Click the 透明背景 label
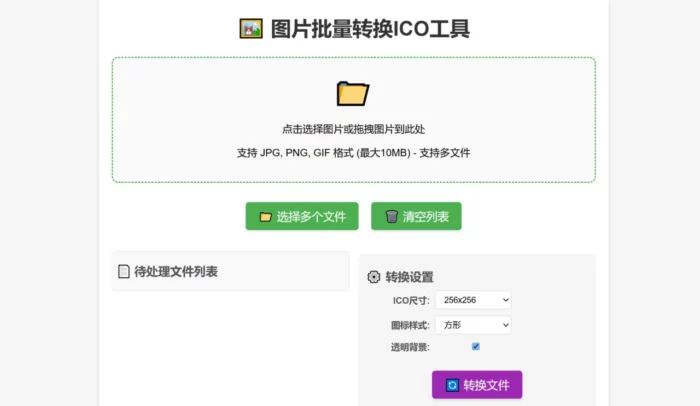This screenshot has width=700, height=406. tap(410, 347)
